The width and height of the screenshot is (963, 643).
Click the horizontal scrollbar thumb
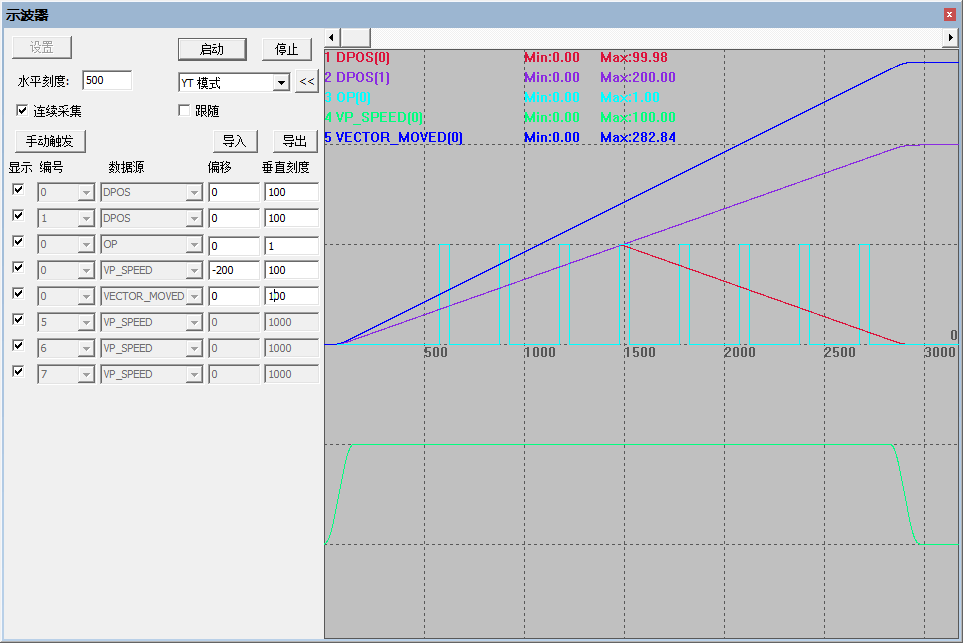pos(355,37)
